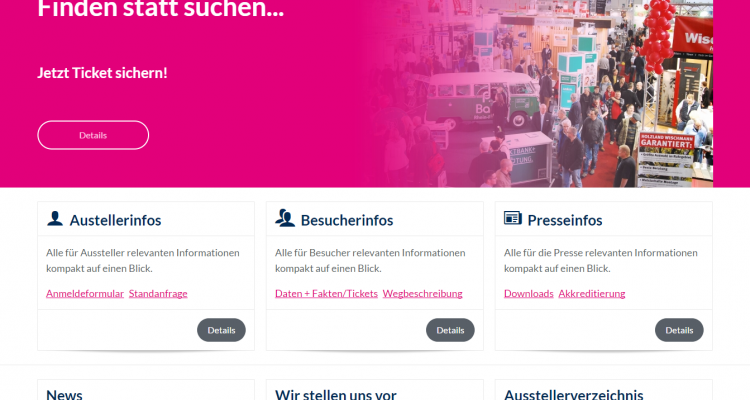This screenshot has width=750, height=400.
Task: Follow the Downloads link
Action: (x=529, y=293)
